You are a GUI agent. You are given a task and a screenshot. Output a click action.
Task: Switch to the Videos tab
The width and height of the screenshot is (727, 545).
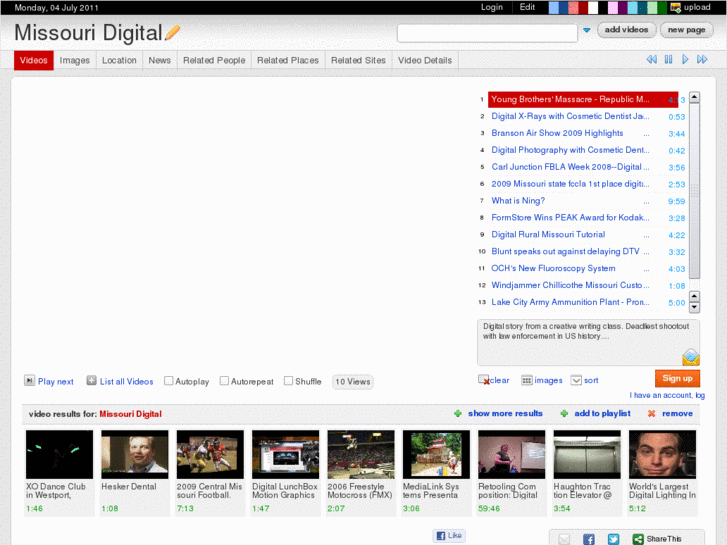click(34, 60)
